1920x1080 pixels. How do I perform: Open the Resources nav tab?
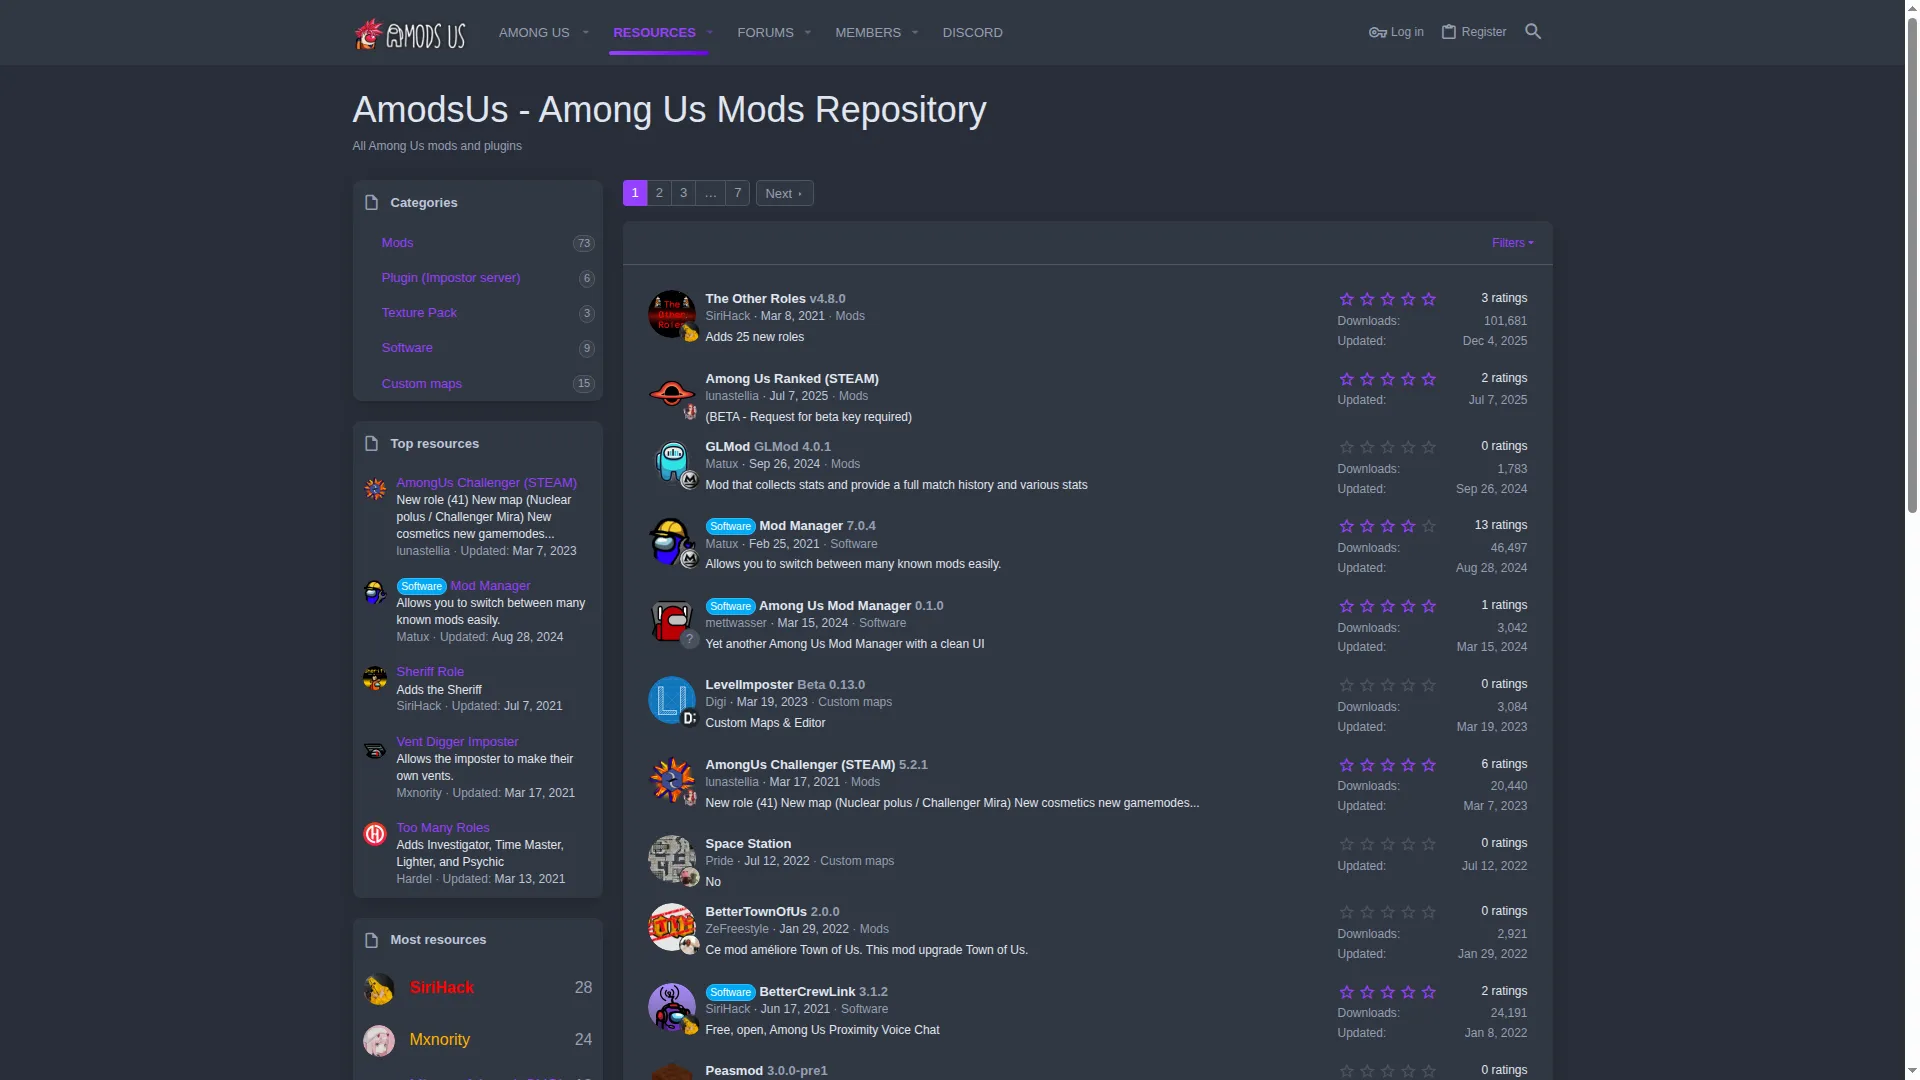click(x=654, y=33)
